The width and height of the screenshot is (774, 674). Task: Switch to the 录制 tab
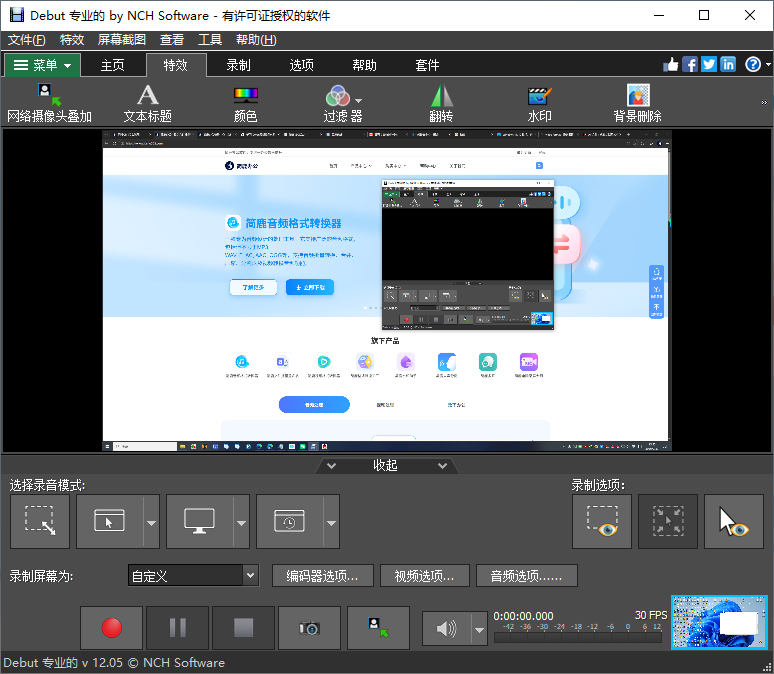click(238, 65)
